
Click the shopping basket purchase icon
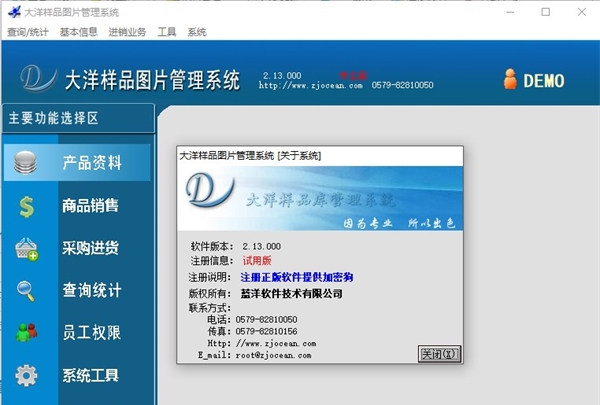(26, 249)
